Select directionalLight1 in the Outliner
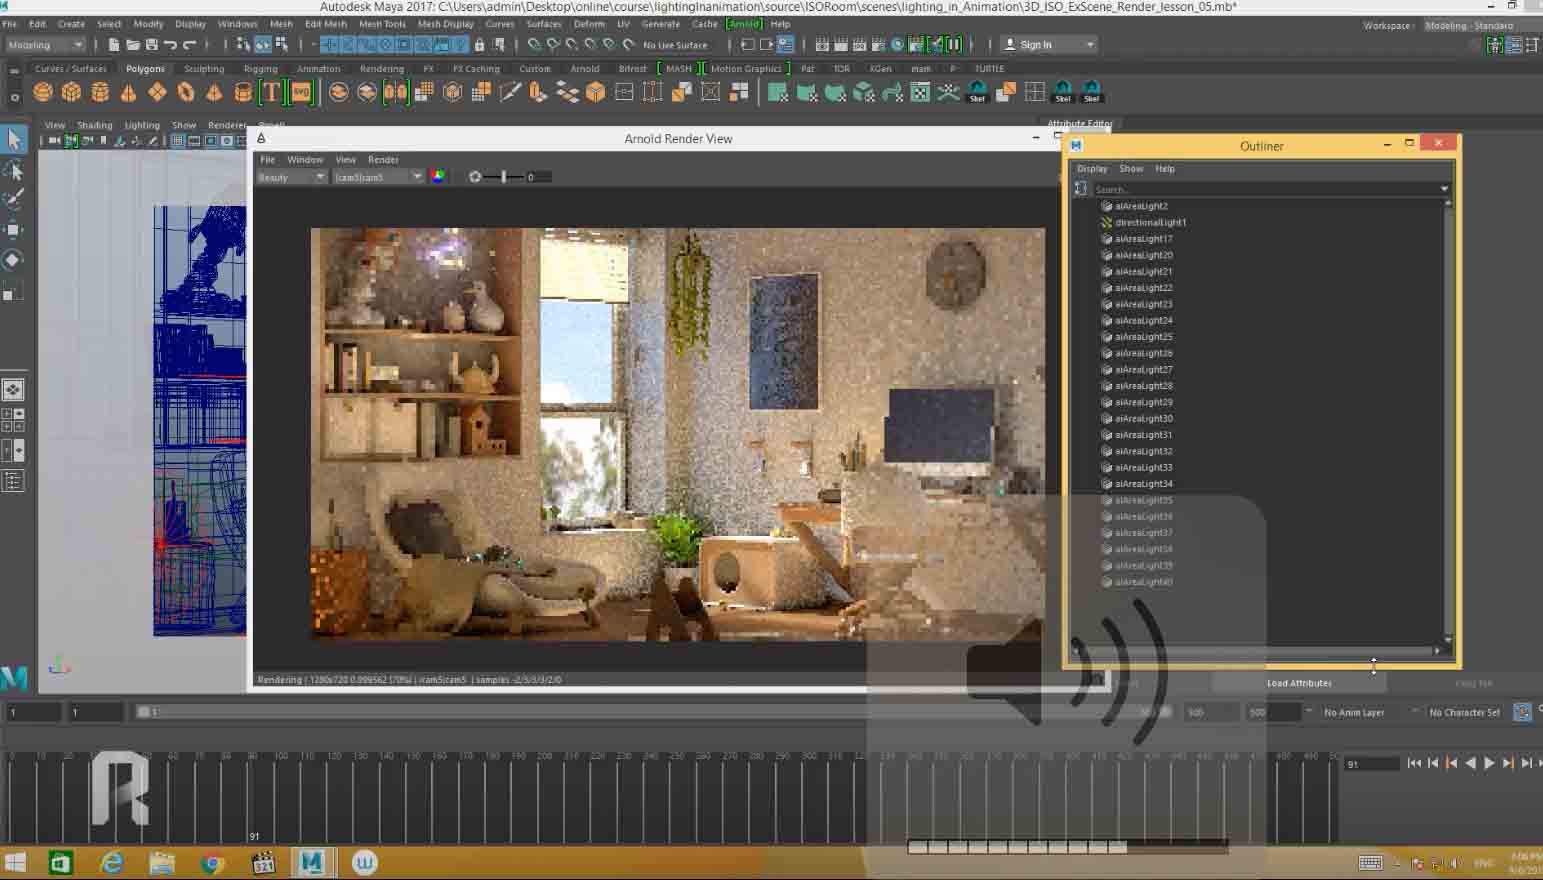The height and width of the screenshot is (880, 1543). 1150,223
